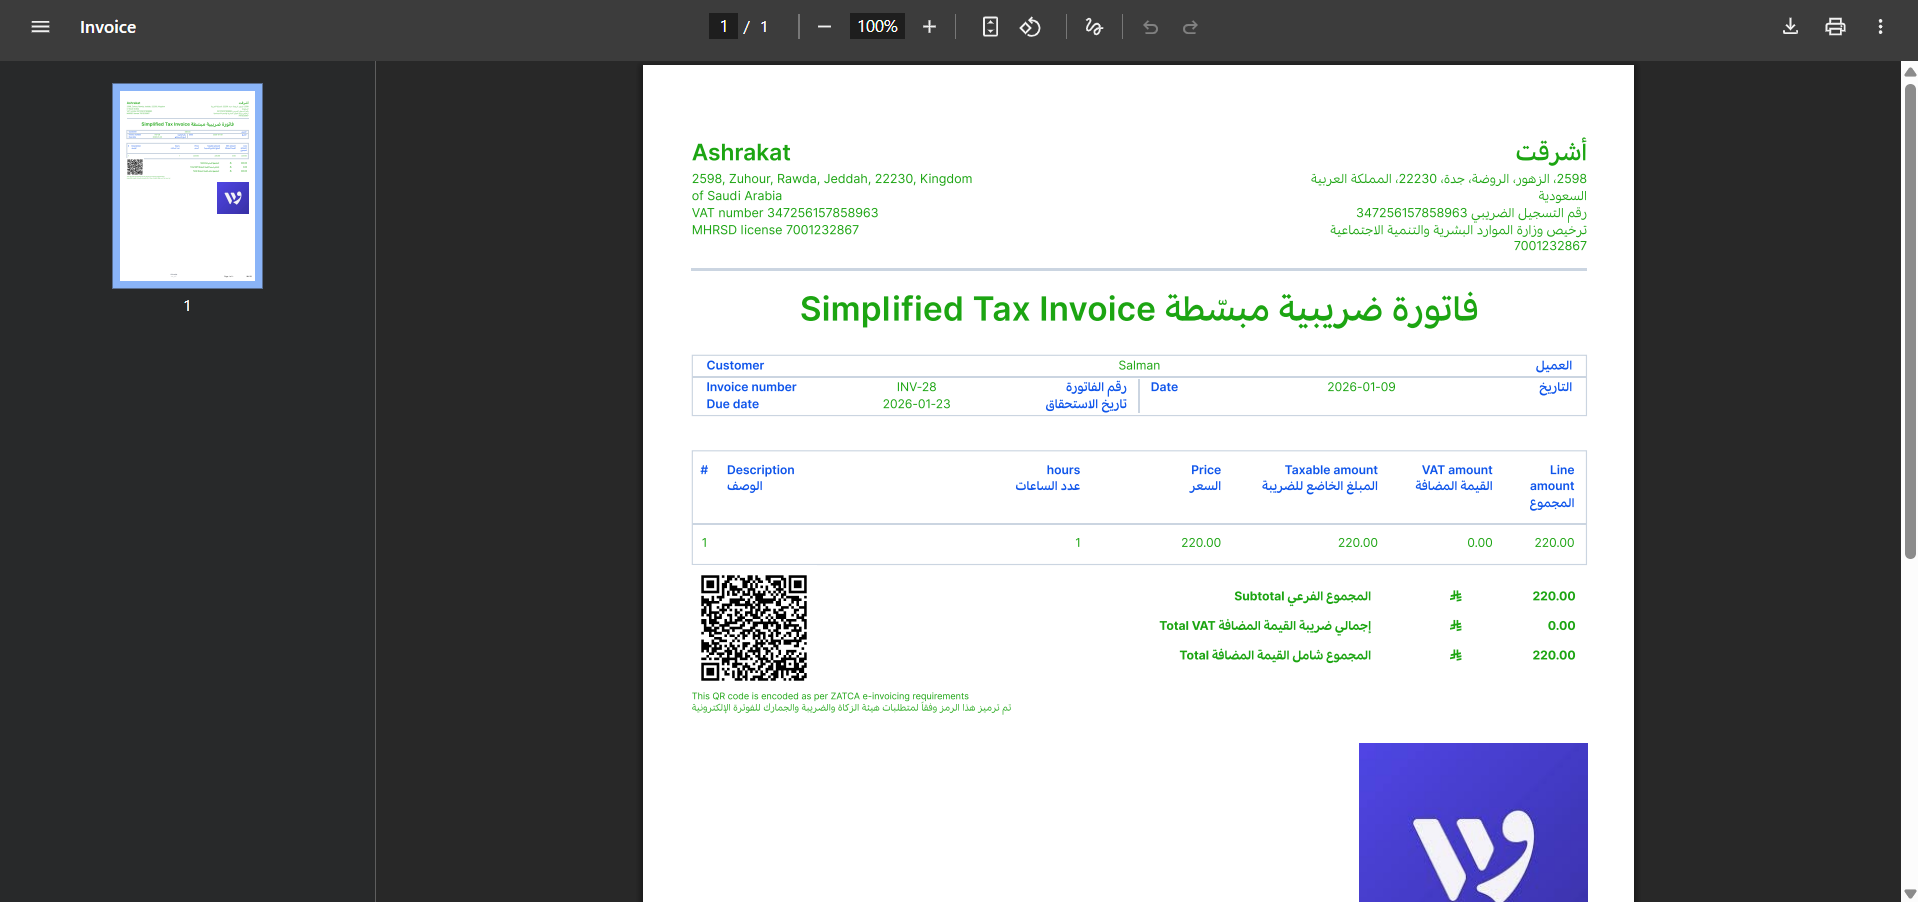Rotate the document counterclockwise
The image size is (1918, 902).
click(1030, 27)
